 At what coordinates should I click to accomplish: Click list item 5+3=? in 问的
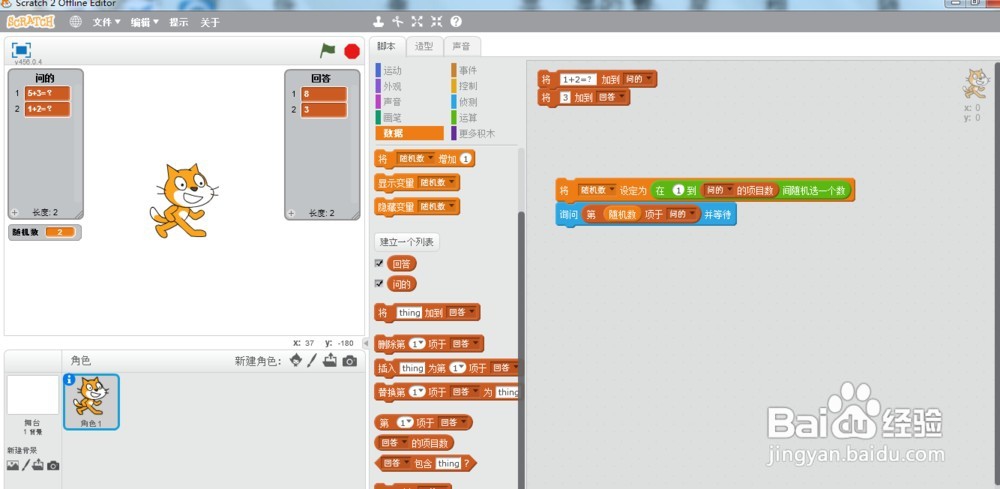click(x=47, y=93)
